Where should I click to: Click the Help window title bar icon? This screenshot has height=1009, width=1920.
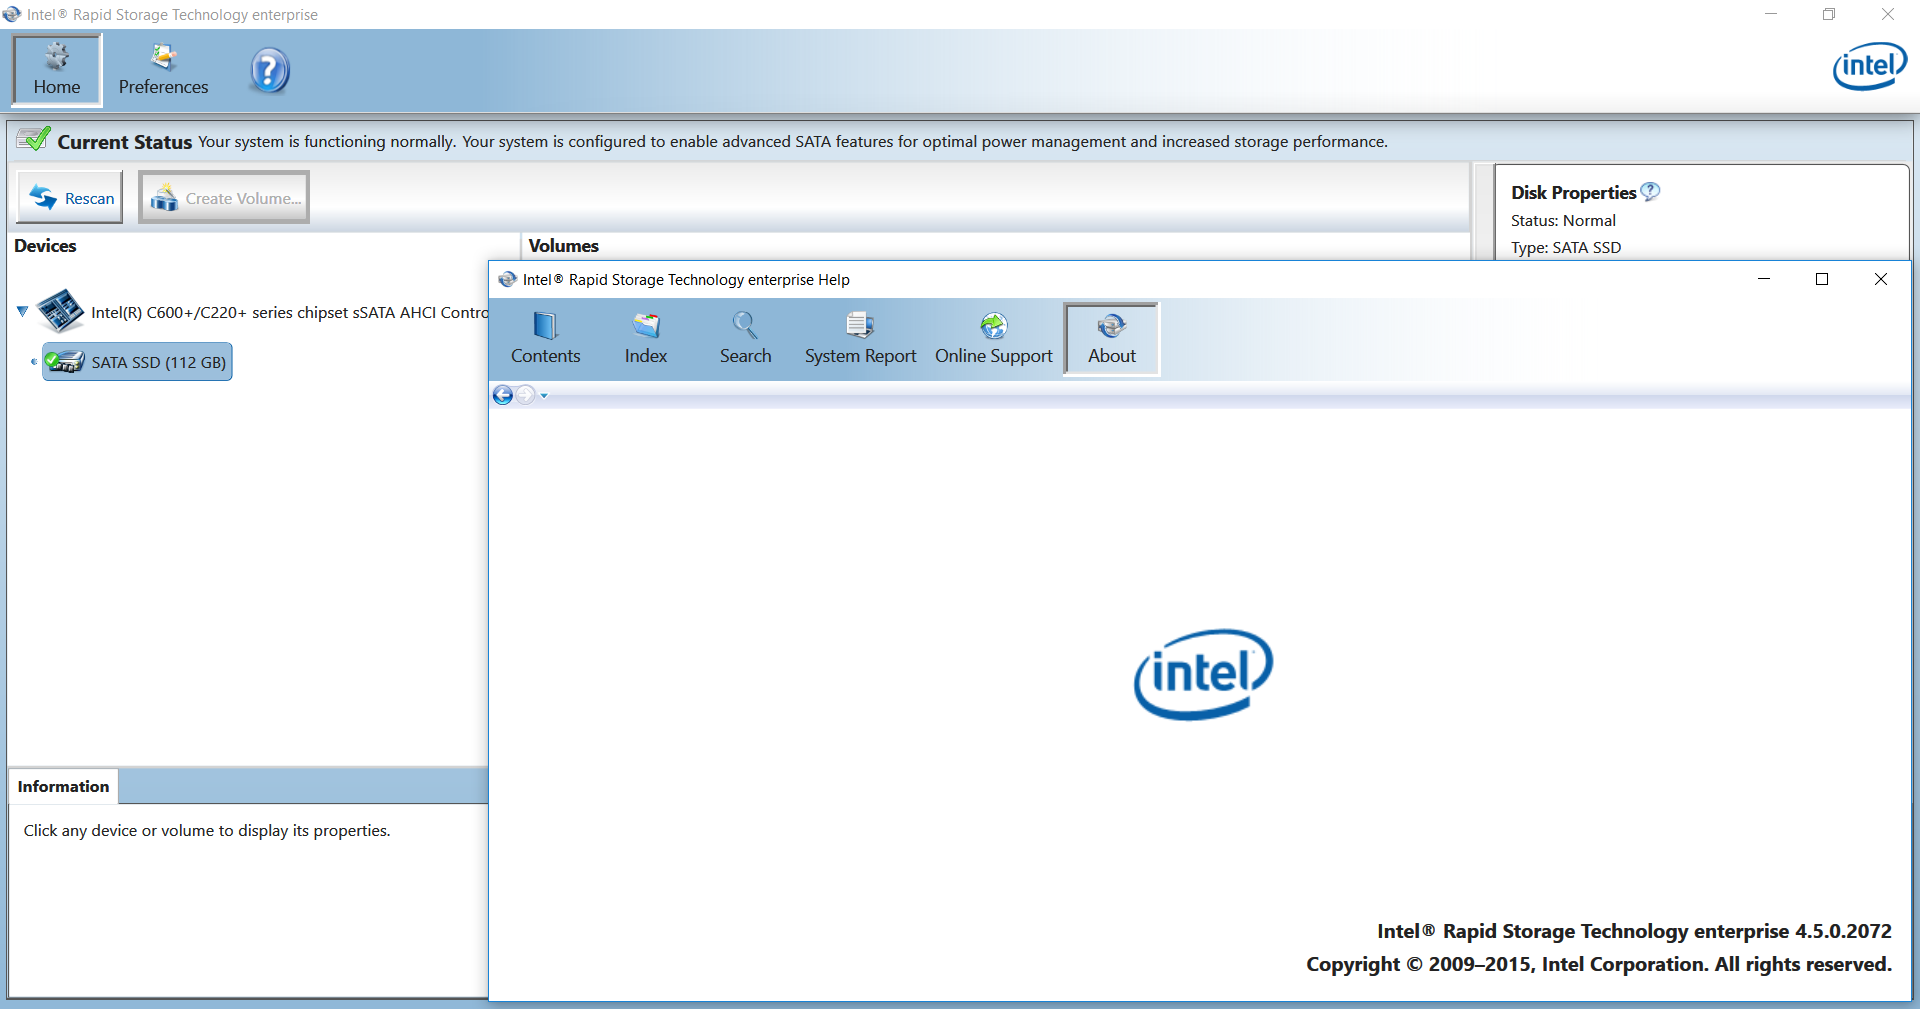(507, 279)
